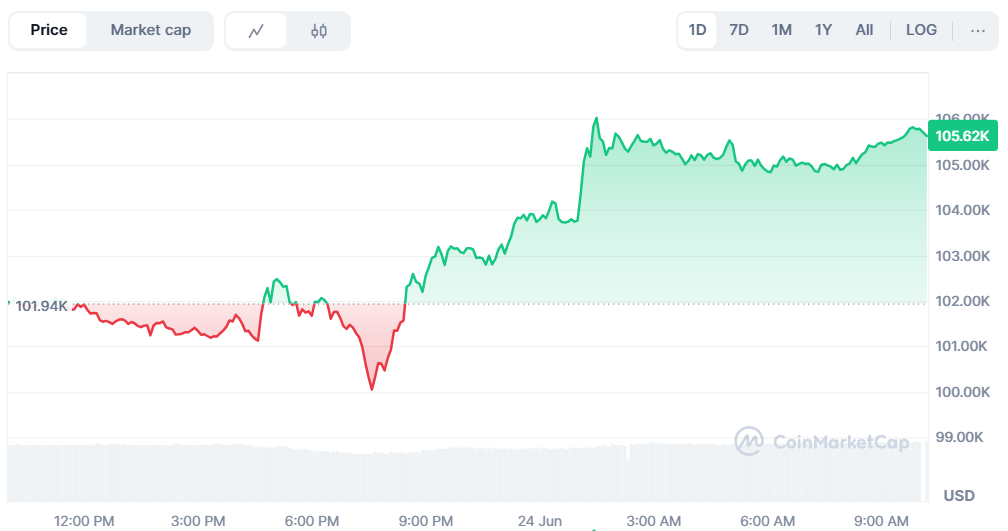Click the highest green peak on chart
The height and width of the screenshot is (531, 1008).
(x=596, y=118)
